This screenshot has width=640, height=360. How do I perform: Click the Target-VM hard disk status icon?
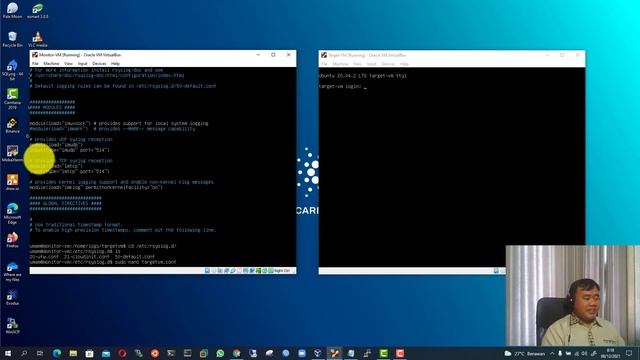pos(496,271)
